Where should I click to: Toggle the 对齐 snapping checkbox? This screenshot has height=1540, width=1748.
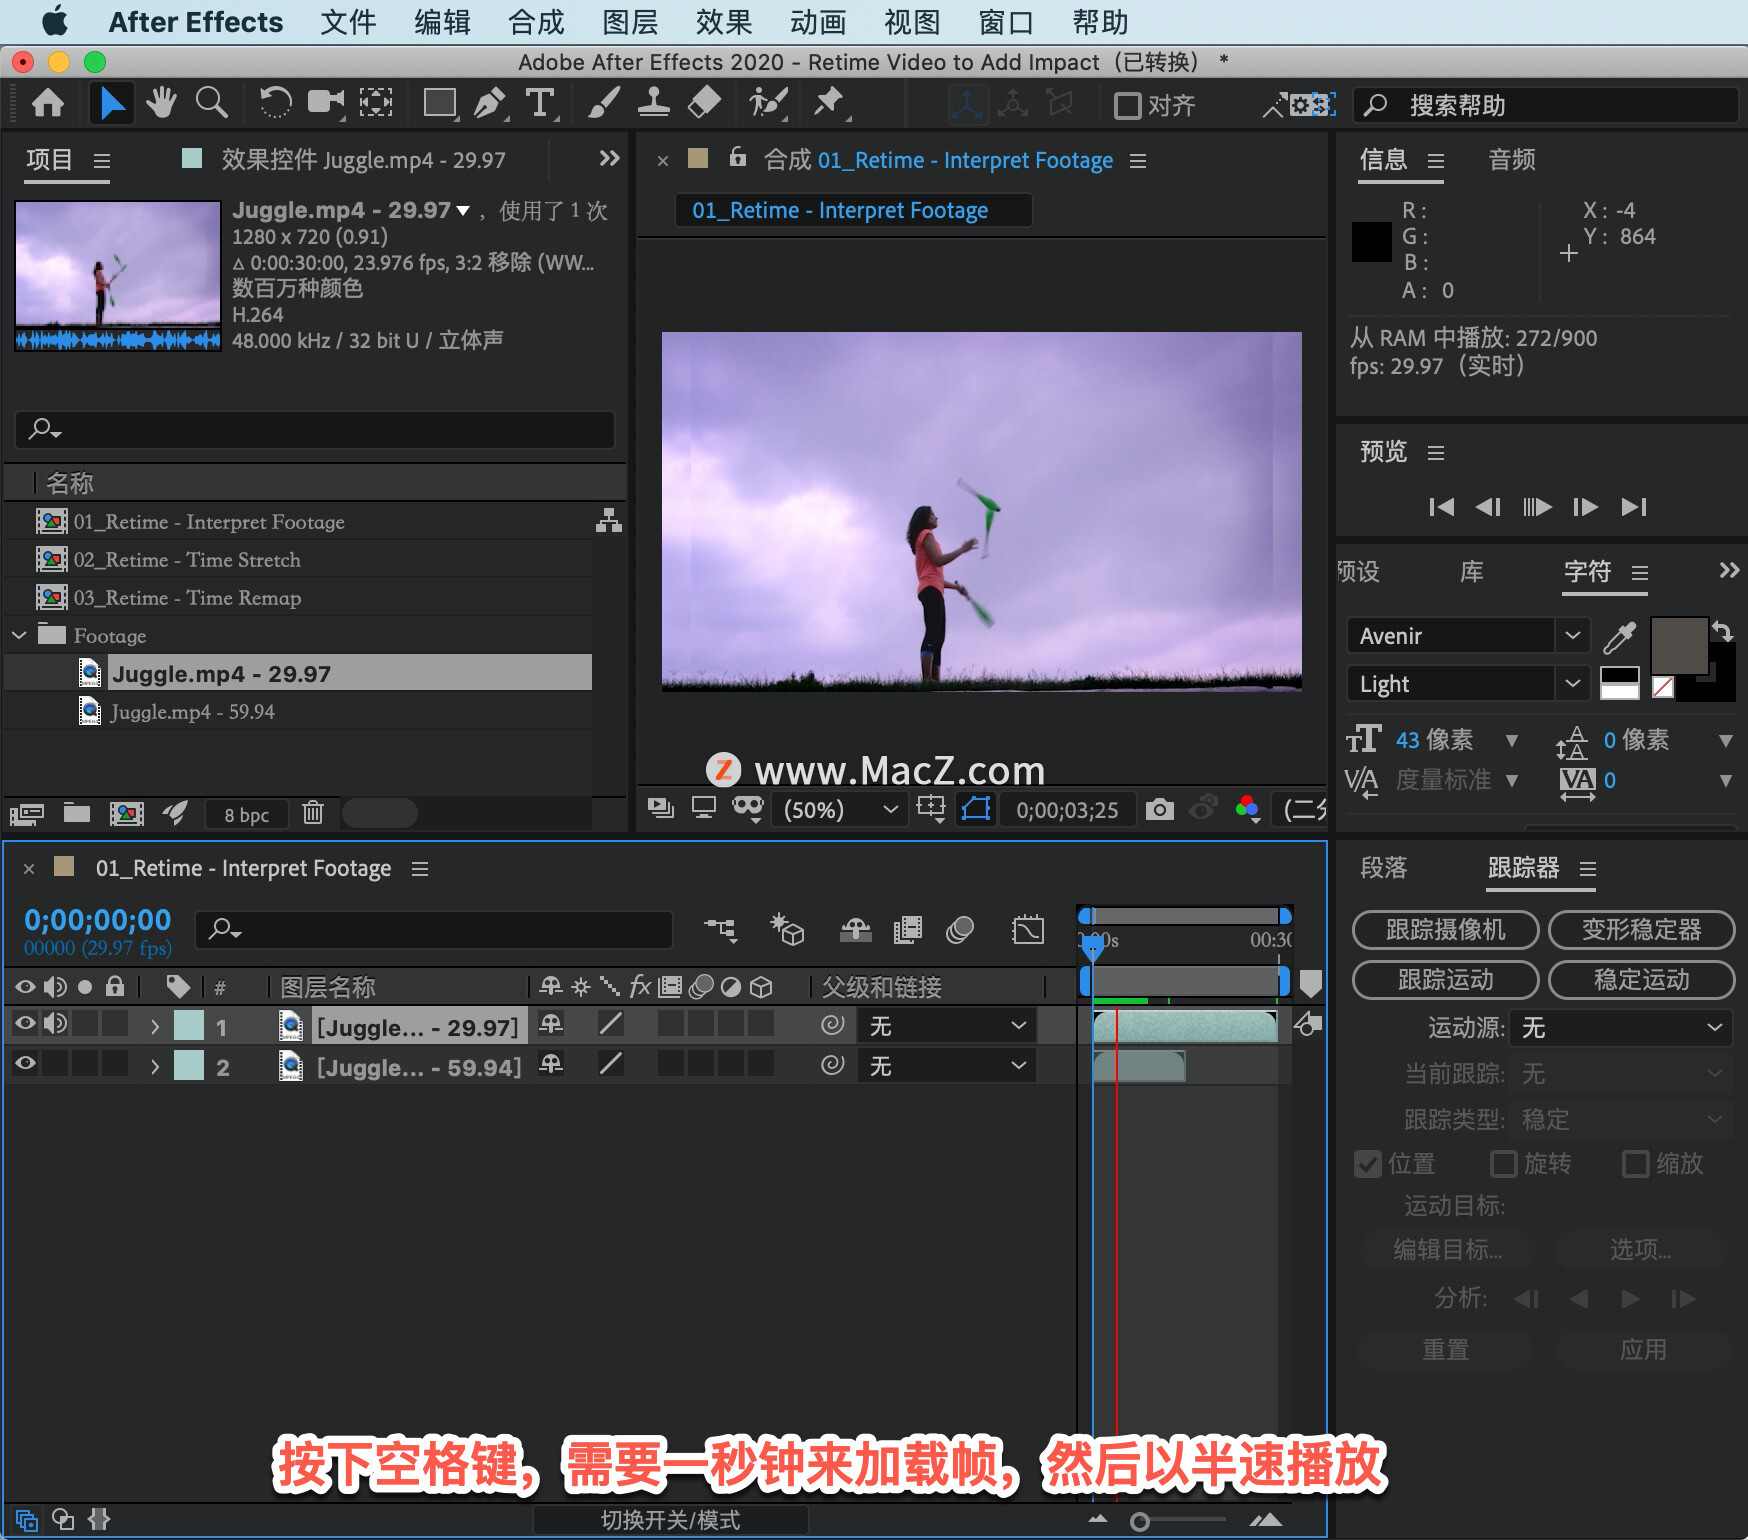pyautogui.click(x=1128, y=105)
